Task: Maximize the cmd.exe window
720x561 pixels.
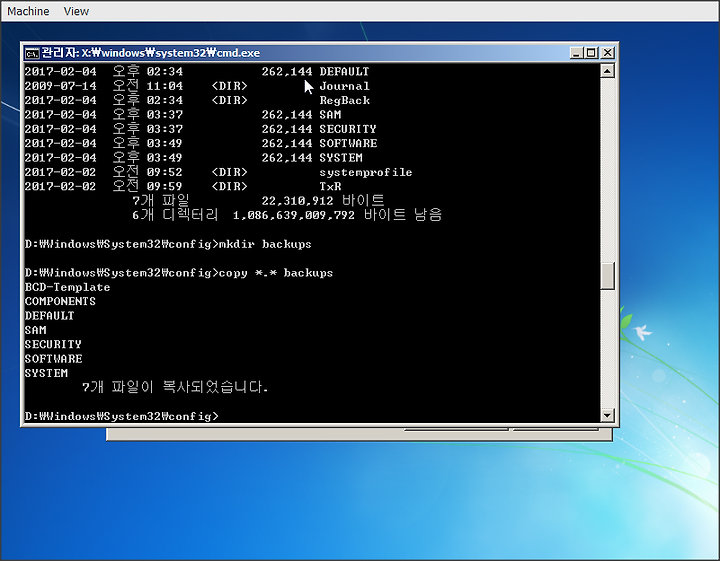Action: (591, 53)
